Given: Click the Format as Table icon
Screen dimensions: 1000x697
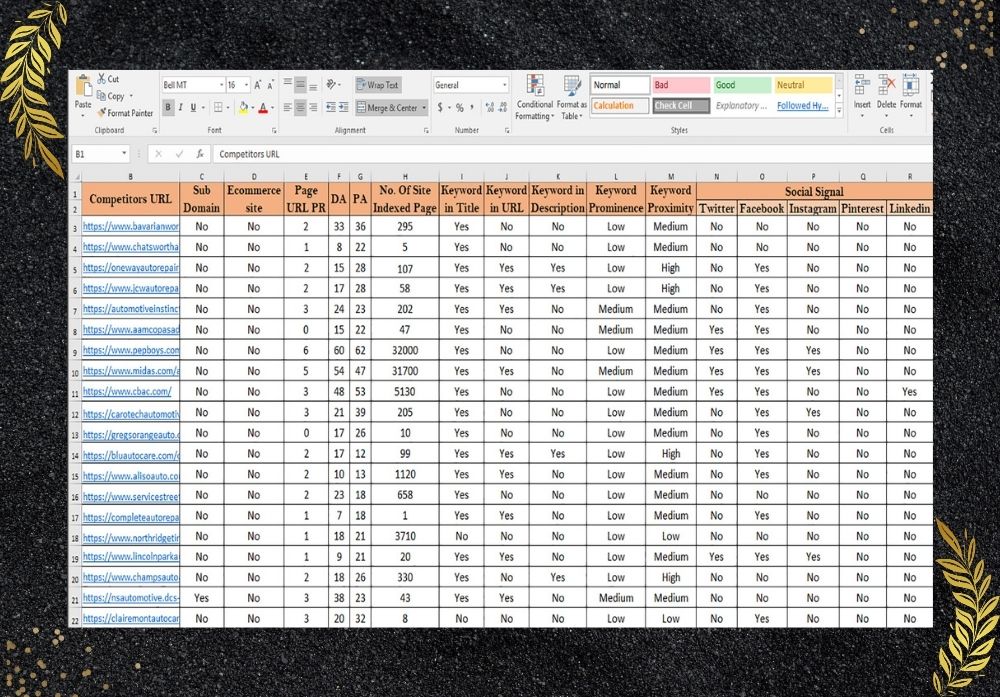Looking at the screenshot, I should [571, 85].
